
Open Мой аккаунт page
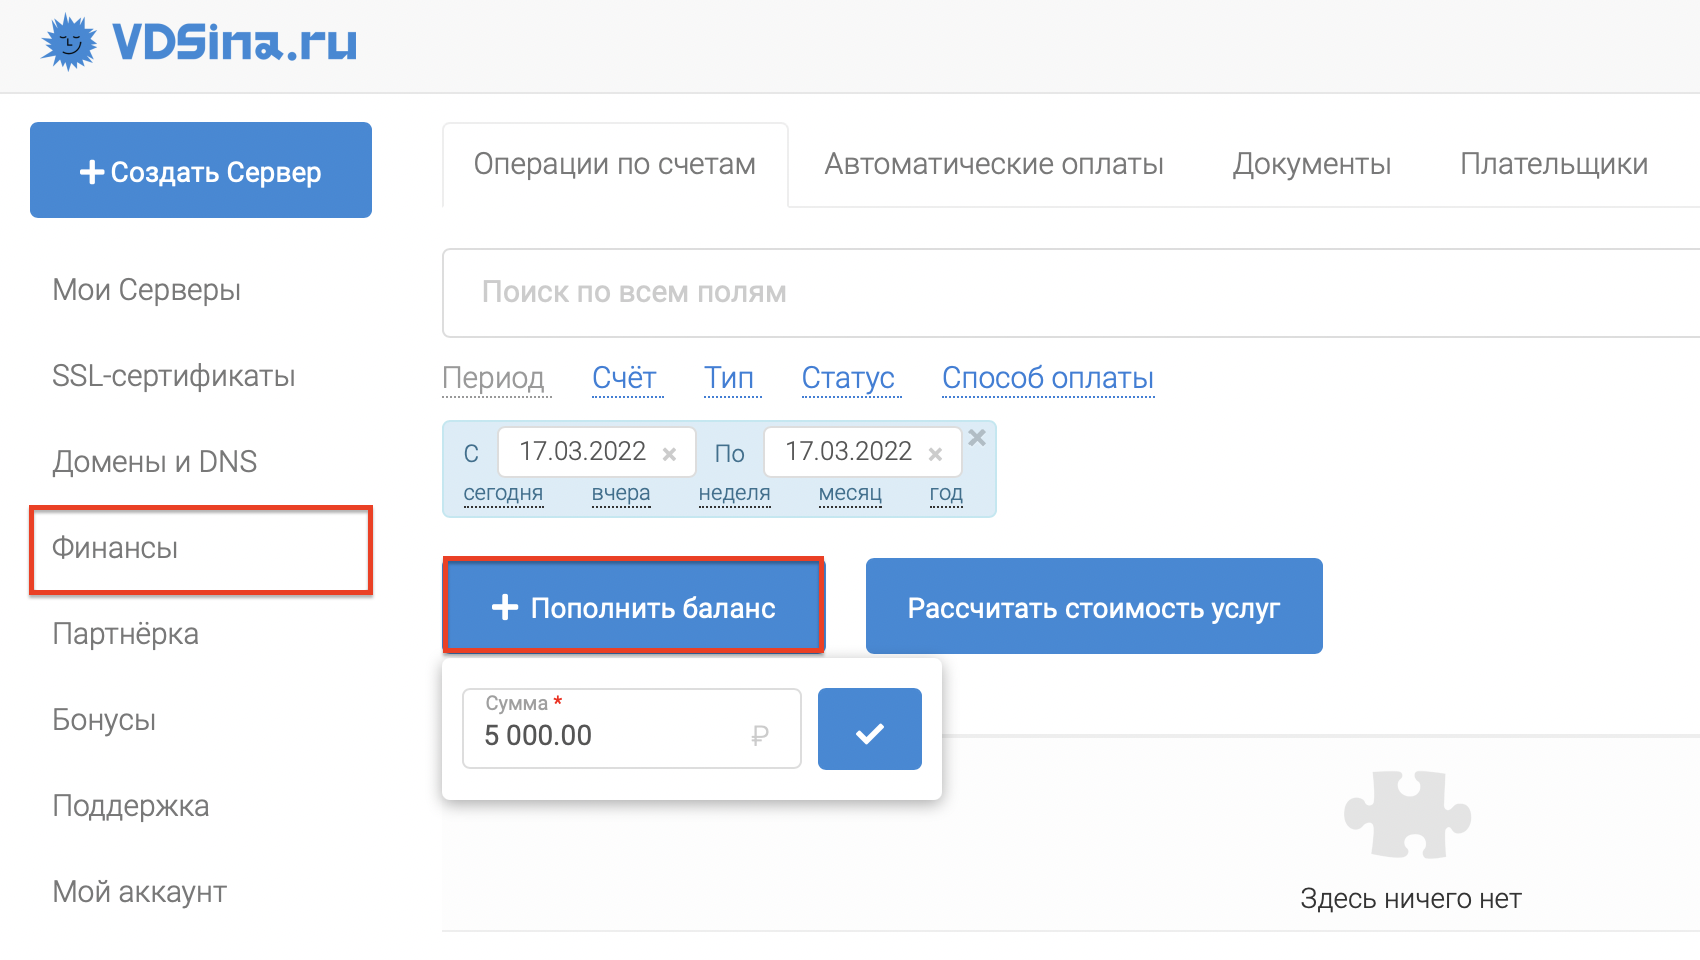pos(140,892)
